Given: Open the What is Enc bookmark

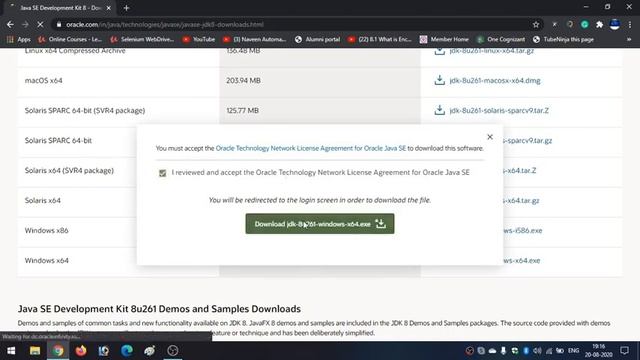Looking at the screenshot, I should coord(380,39).
